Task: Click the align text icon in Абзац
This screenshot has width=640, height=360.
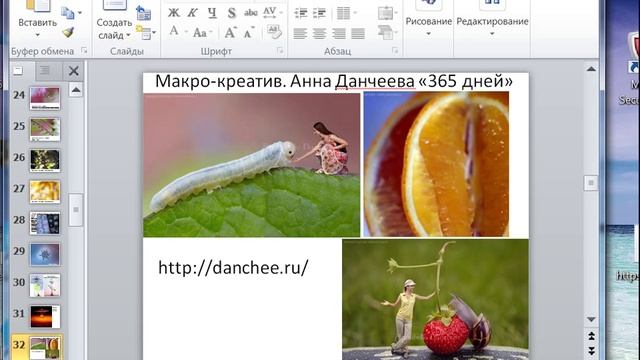Action: click(385, 13)
